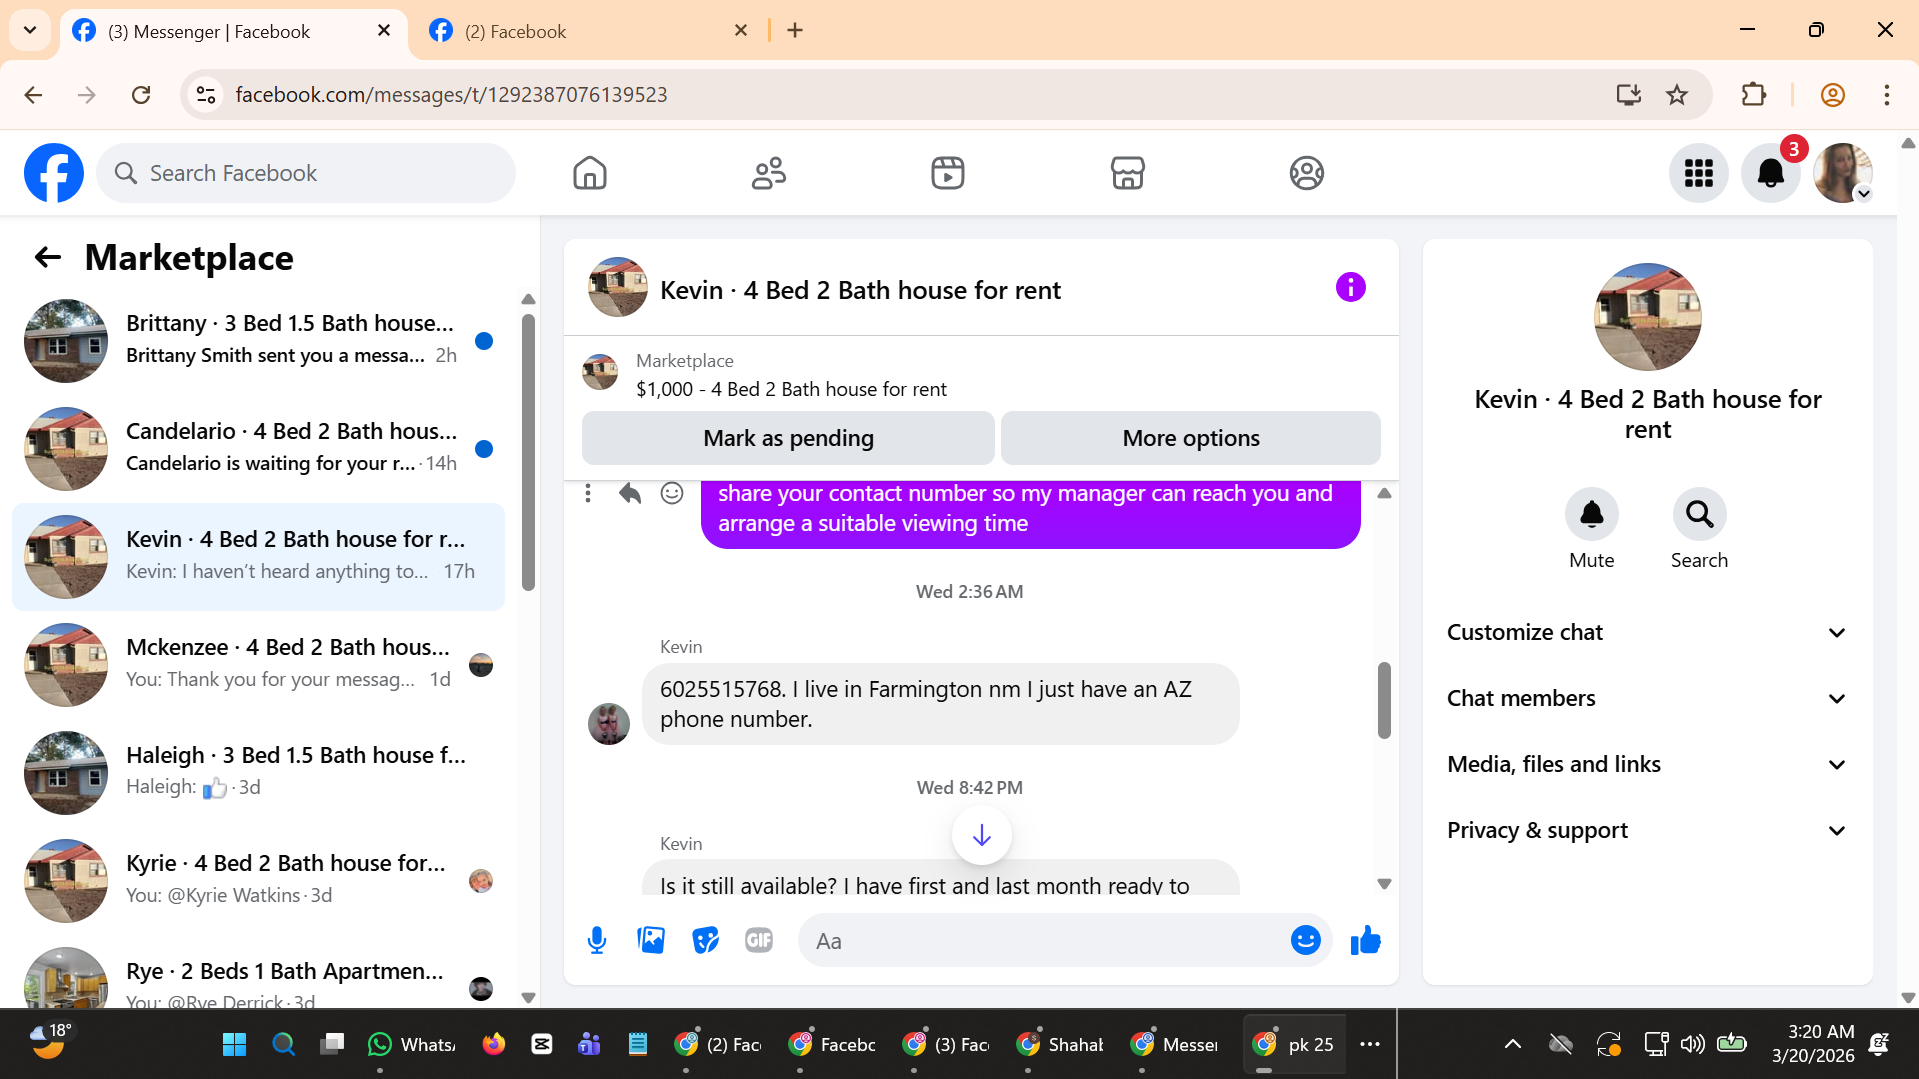Open the Facebook menu grid icon
The height and width of the screenshot is (1079, 1919).
click(x=1698, y=173)
